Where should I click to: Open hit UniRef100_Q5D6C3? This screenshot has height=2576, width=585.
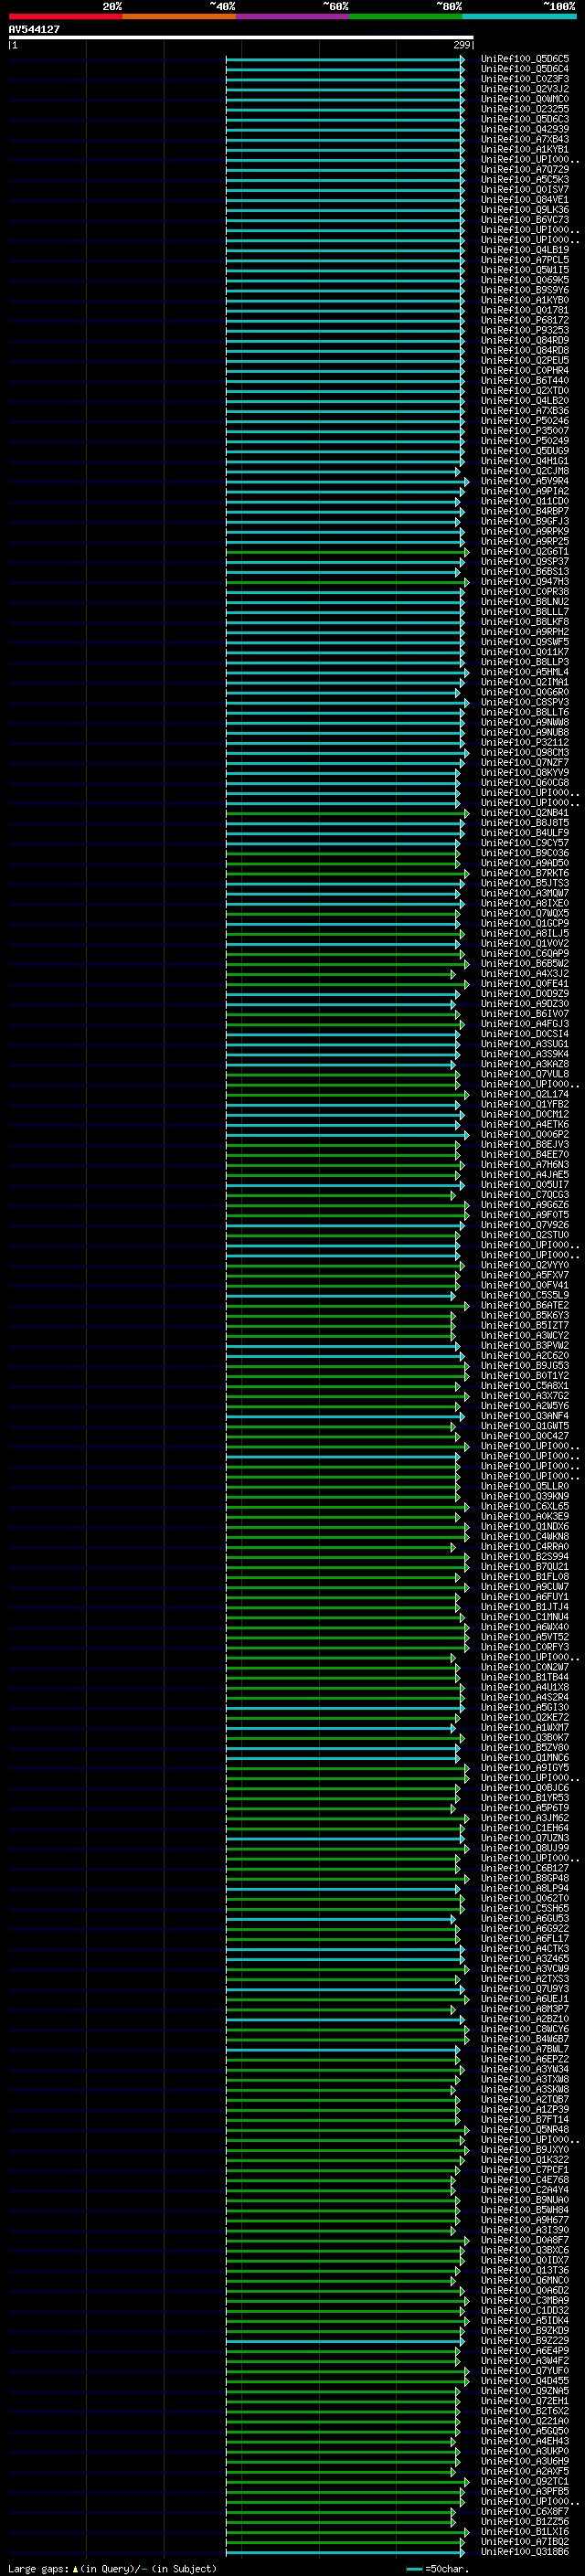click(x=525, y=119)
